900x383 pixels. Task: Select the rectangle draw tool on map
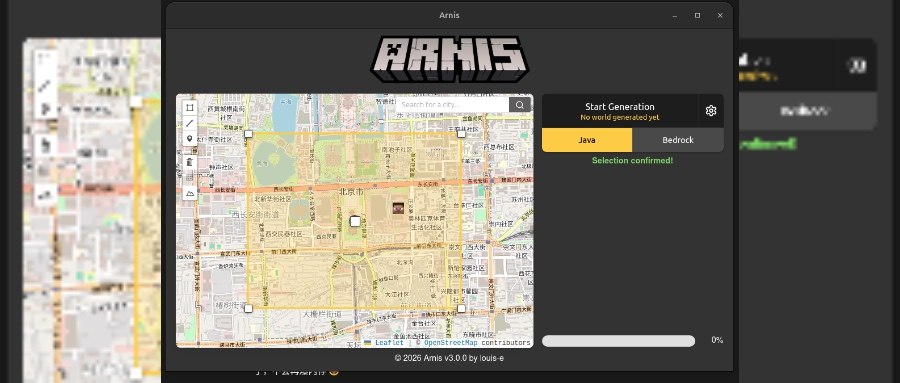(x=189, y=107)
